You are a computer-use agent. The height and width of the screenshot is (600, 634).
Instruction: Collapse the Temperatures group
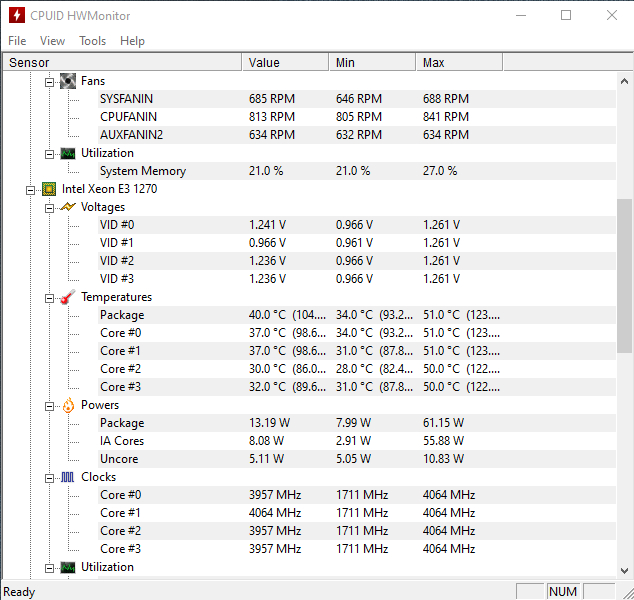[x=49, y=298]
